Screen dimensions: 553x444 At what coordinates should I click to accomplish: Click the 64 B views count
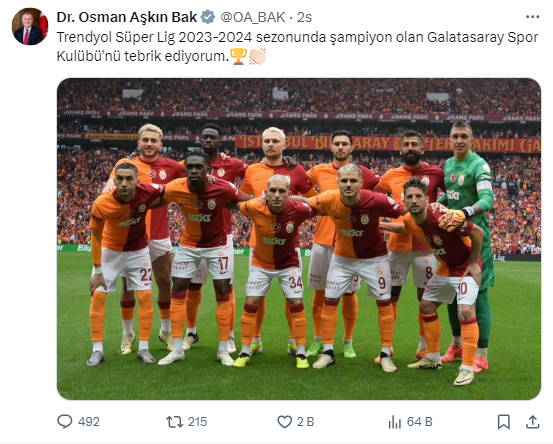click(420, 422)
